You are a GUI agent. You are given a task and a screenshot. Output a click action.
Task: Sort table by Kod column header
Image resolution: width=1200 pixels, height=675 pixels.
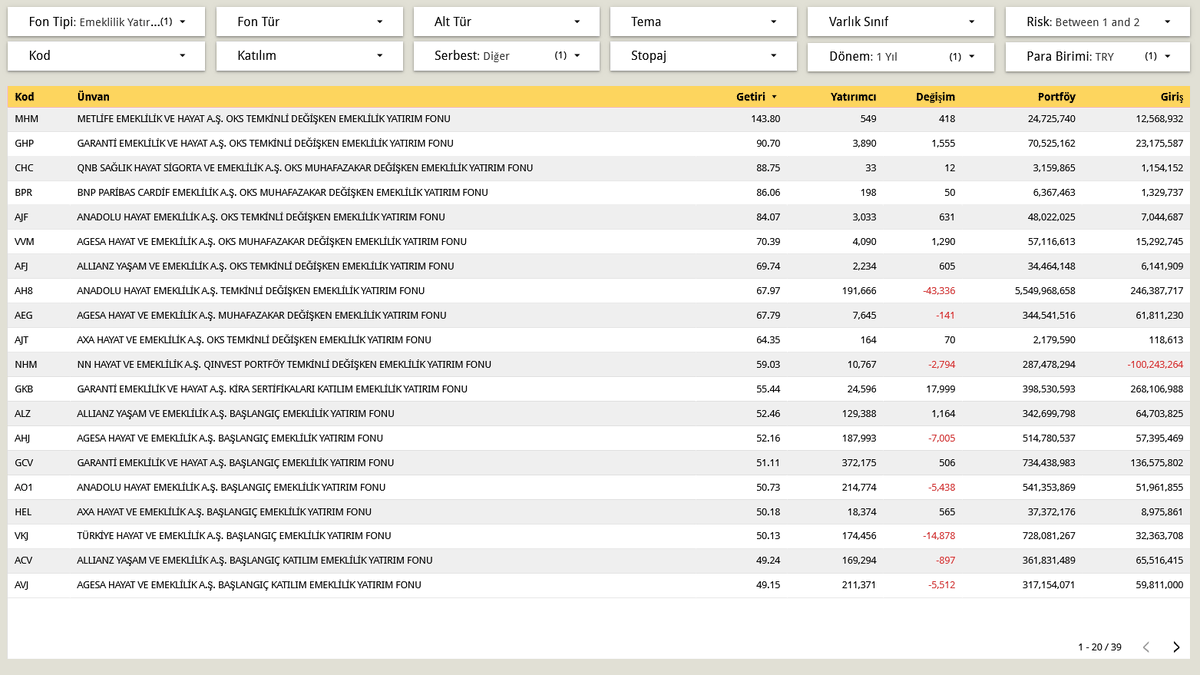pos(25,97)
